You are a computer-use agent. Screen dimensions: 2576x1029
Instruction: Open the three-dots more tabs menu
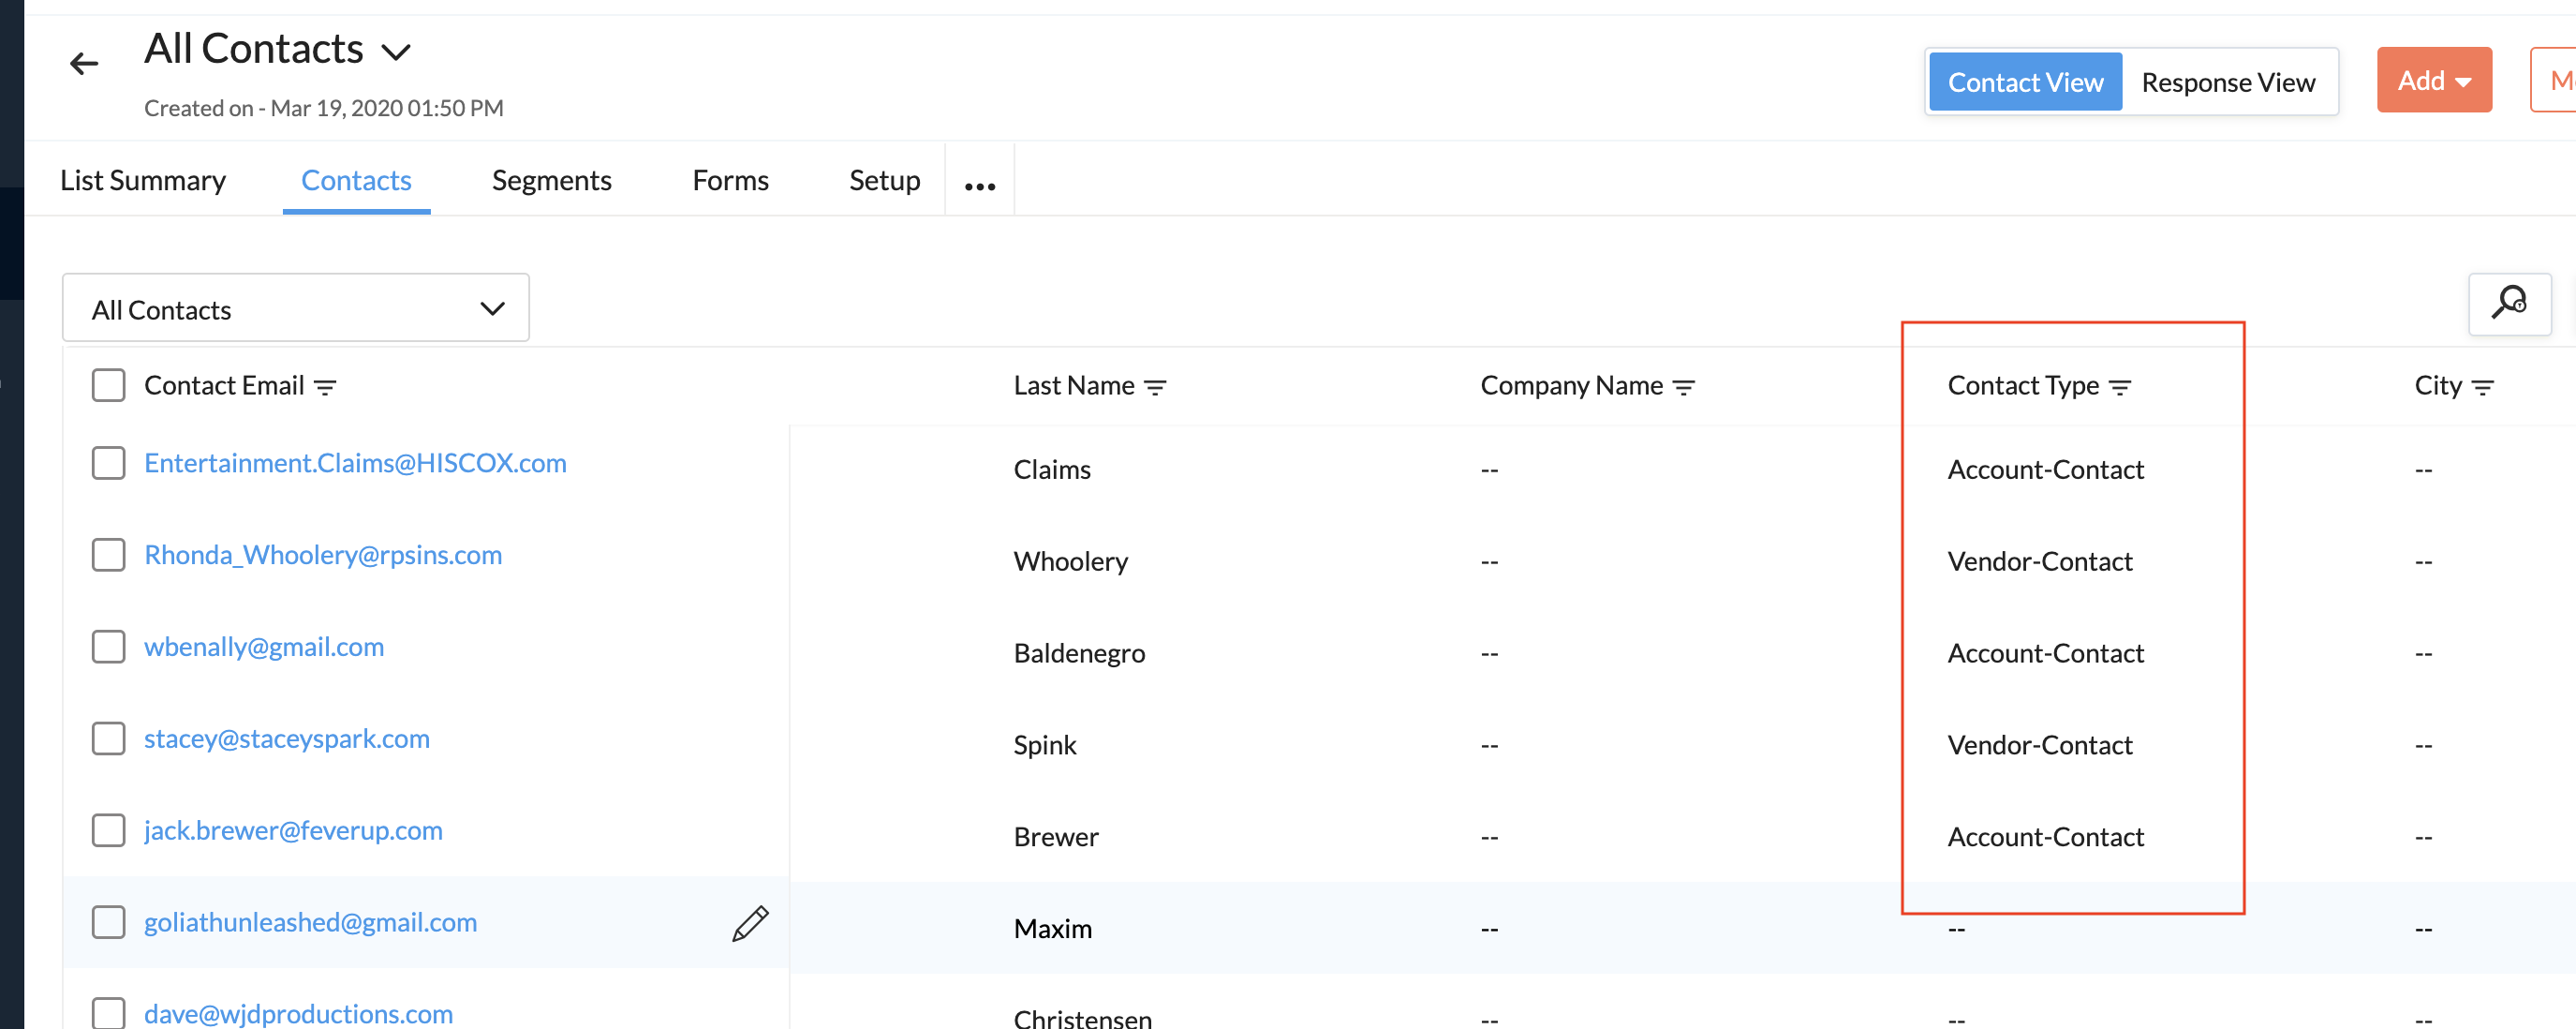pos(980,186)
